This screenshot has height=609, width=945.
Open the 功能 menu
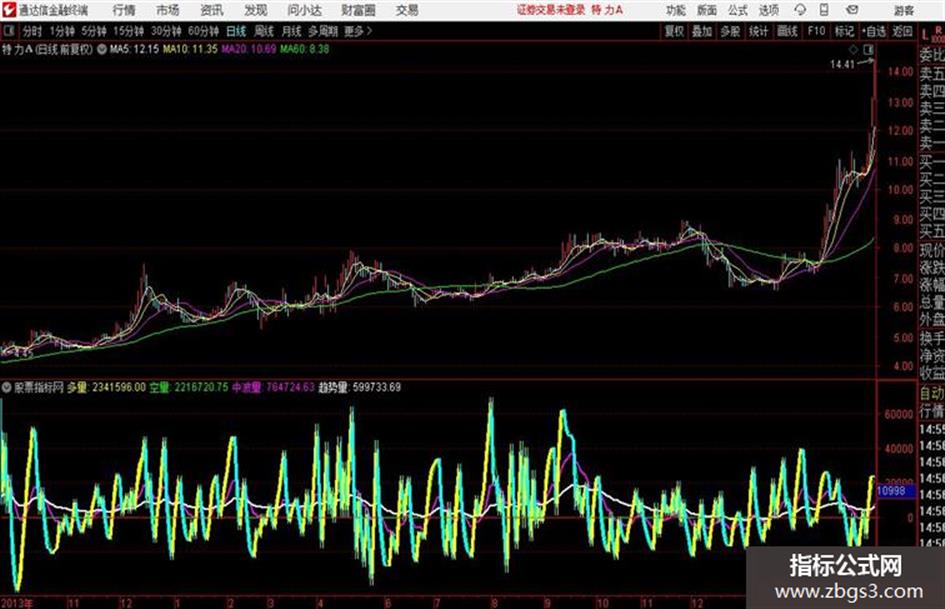[x=676, y=10]
